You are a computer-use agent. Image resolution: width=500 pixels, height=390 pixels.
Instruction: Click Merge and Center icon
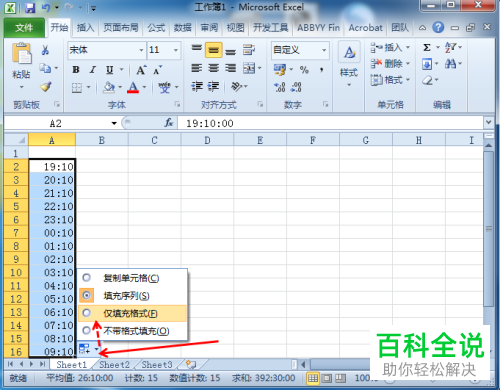(x=249, y=68)
